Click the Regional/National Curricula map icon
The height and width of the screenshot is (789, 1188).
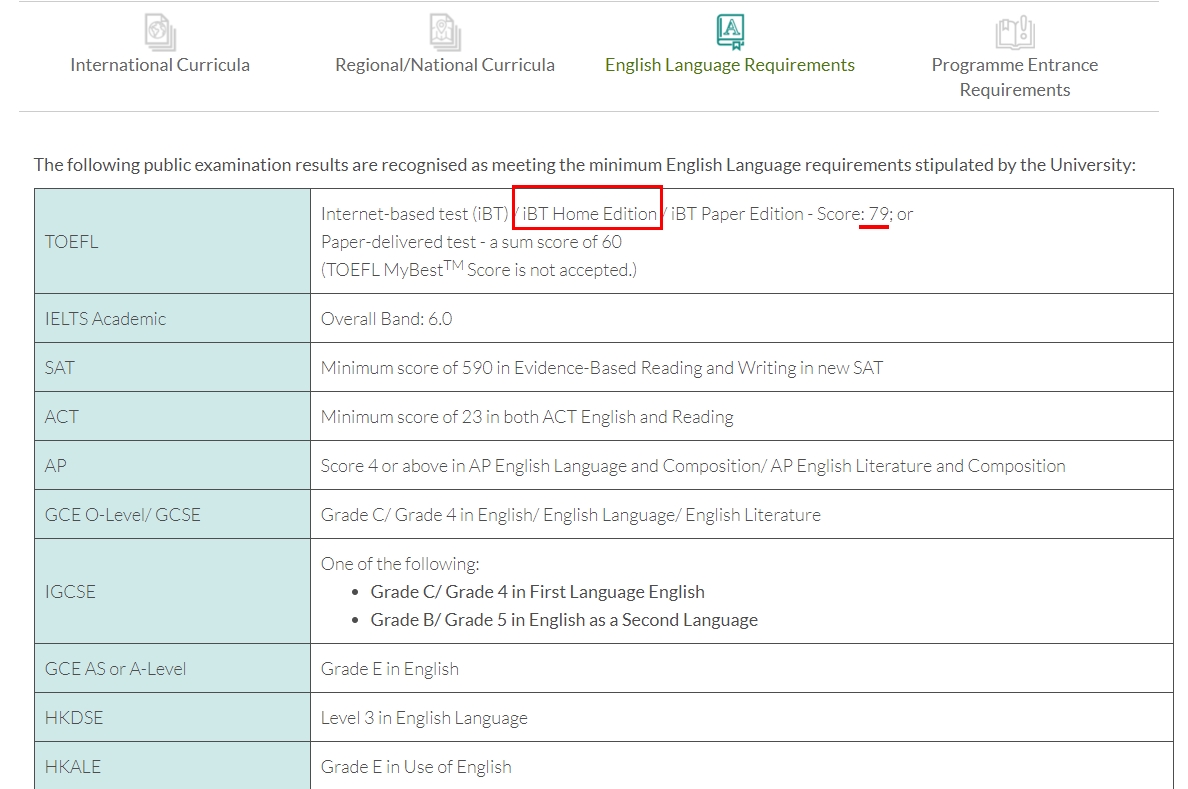tap(445, 32)
